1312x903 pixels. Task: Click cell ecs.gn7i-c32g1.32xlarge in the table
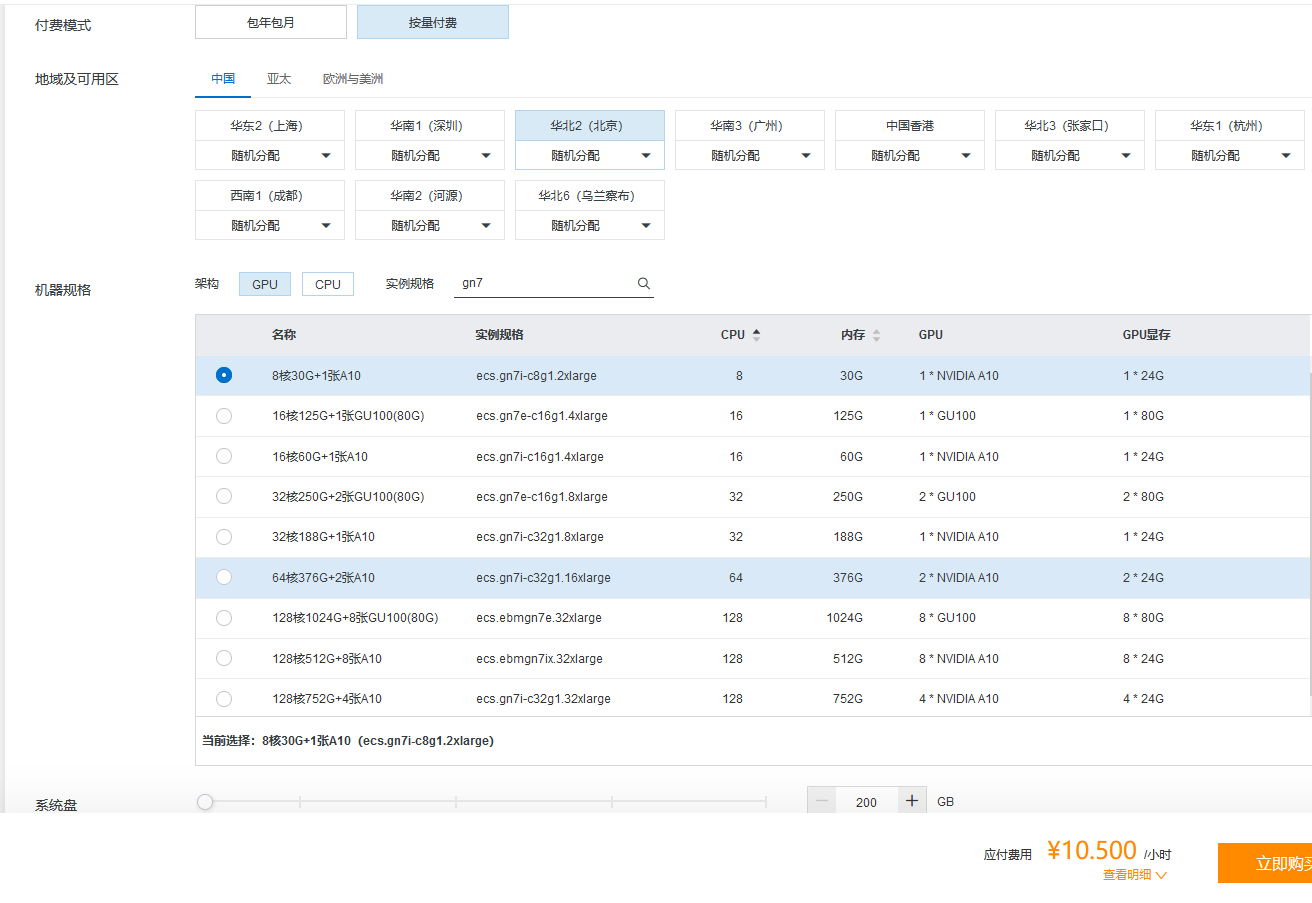click(543, 699)
